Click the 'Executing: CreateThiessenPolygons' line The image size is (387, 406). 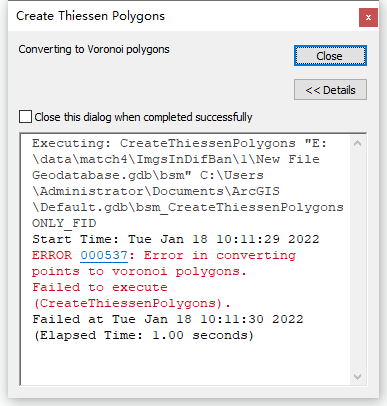(x=179, y=143)
